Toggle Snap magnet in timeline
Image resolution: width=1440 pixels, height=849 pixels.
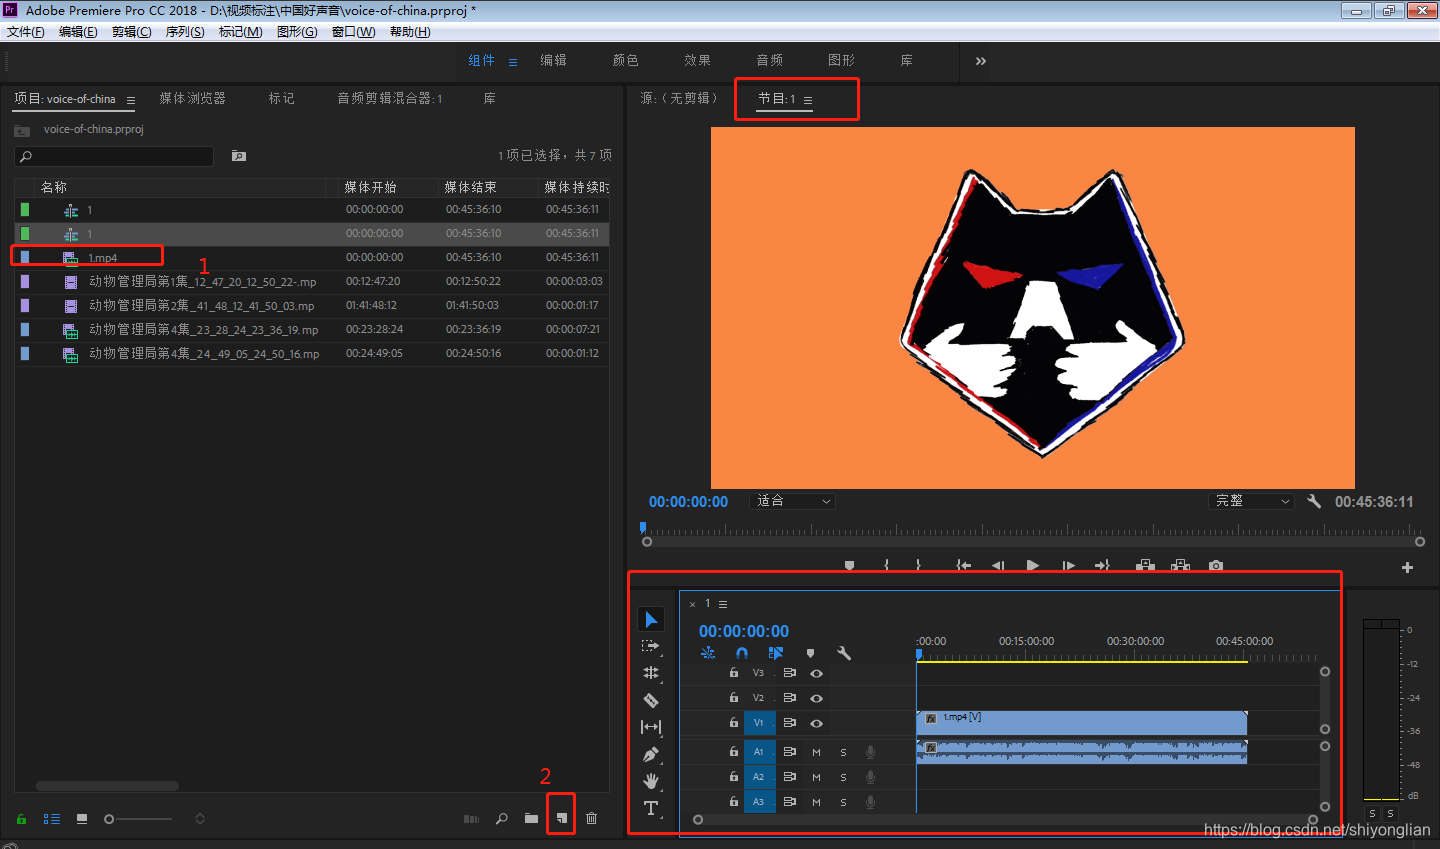coord(742,653)
